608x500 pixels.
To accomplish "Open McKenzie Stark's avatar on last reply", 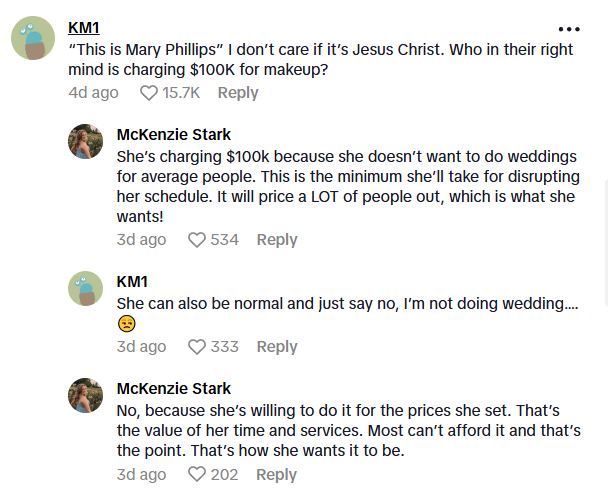I will pyautogui.click(x=86, y=396).
